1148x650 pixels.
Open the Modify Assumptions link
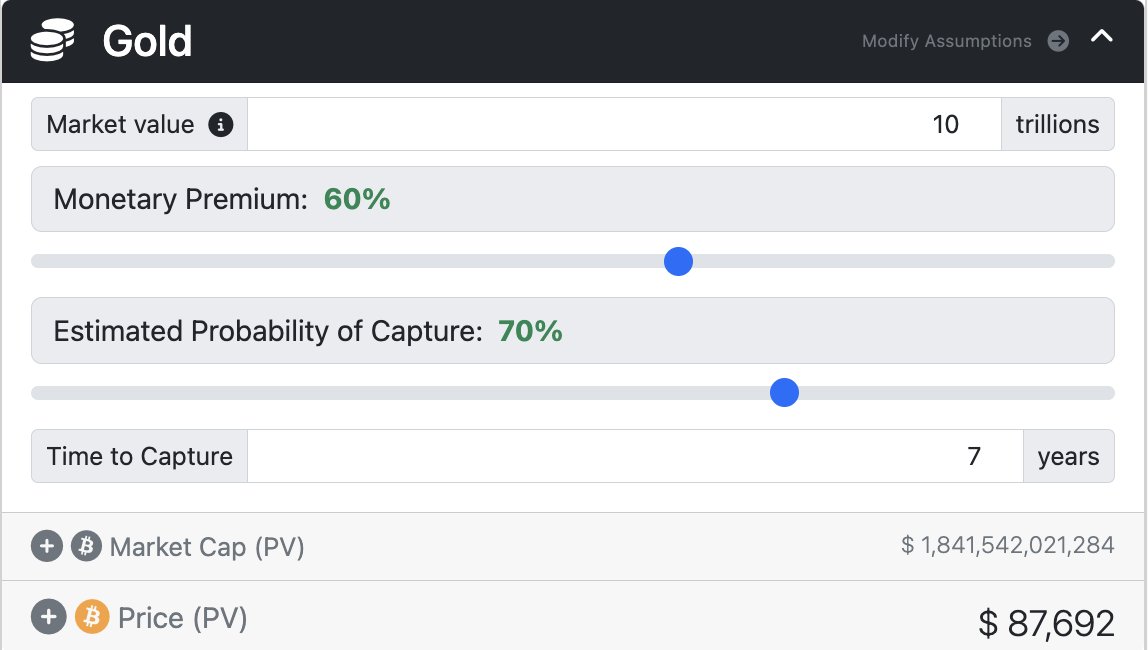coord(946,41)
